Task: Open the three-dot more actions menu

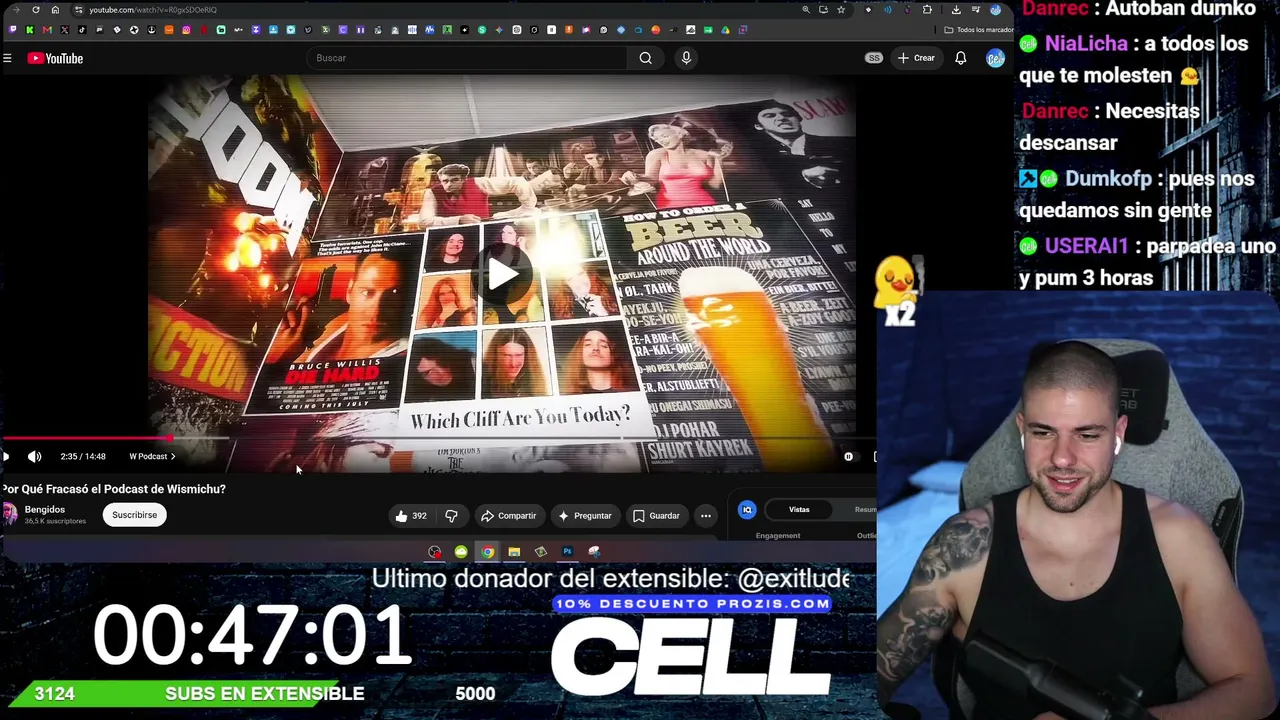Action: (x=706, y=516)
